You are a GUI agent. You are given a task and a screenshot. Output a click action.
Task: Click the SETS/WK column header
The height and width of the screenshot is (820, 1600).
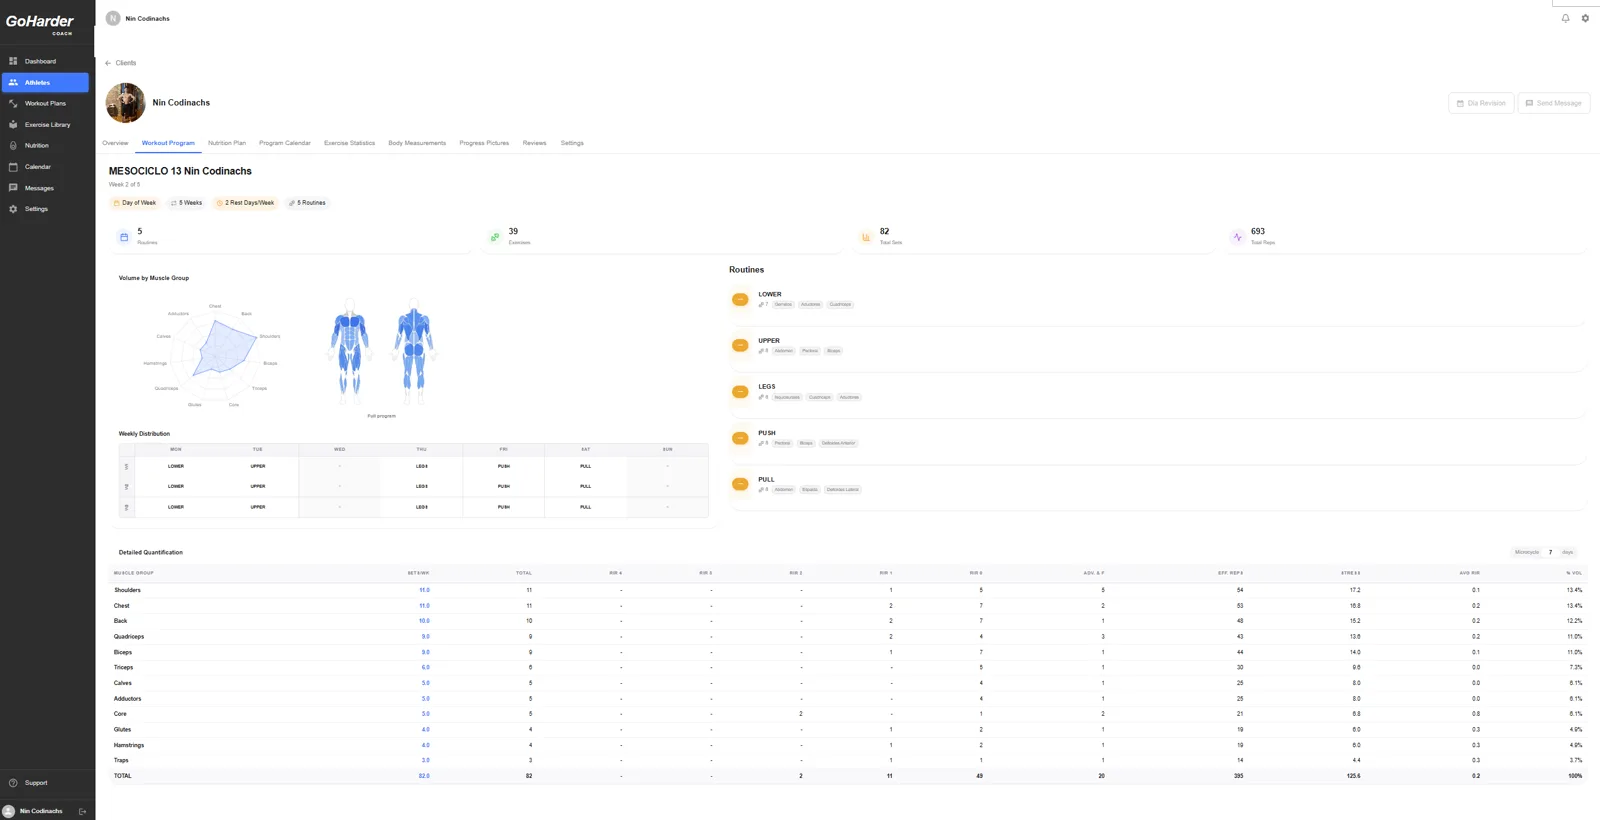(x=418, y=573)
